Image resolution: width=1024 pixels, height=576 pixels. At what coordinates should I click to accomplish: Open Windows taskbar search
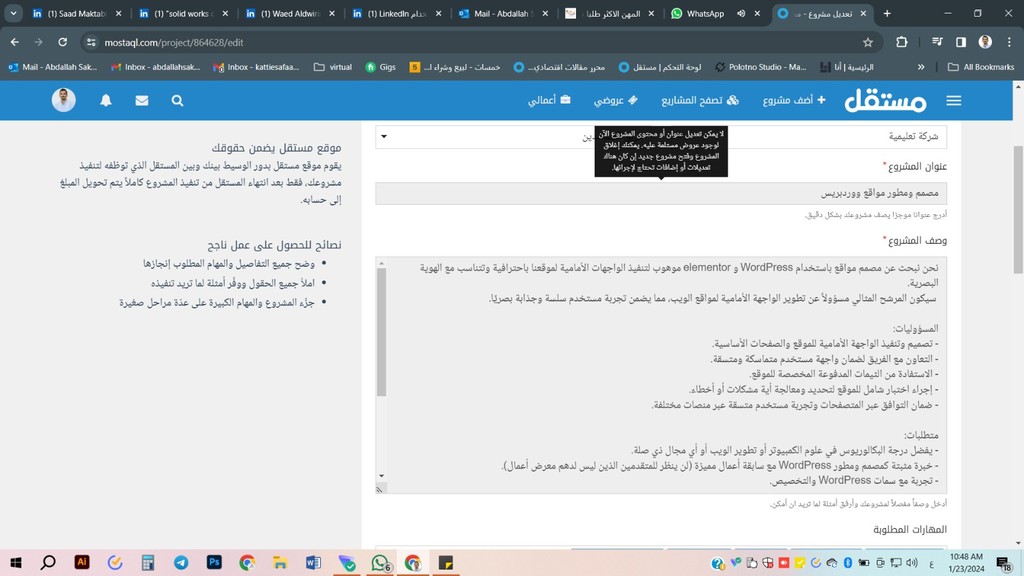pyautogui.click(x=48, y=562)
